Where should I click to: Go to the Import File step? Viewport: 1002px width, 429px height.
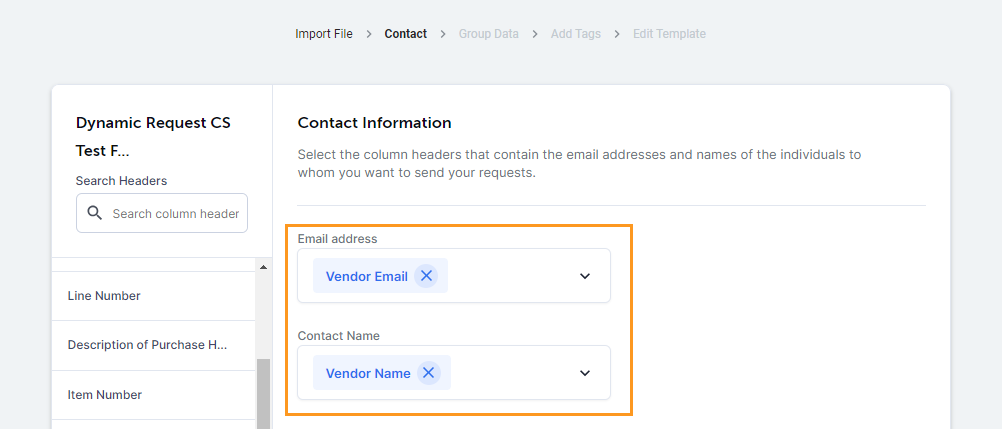coord(323,34)
